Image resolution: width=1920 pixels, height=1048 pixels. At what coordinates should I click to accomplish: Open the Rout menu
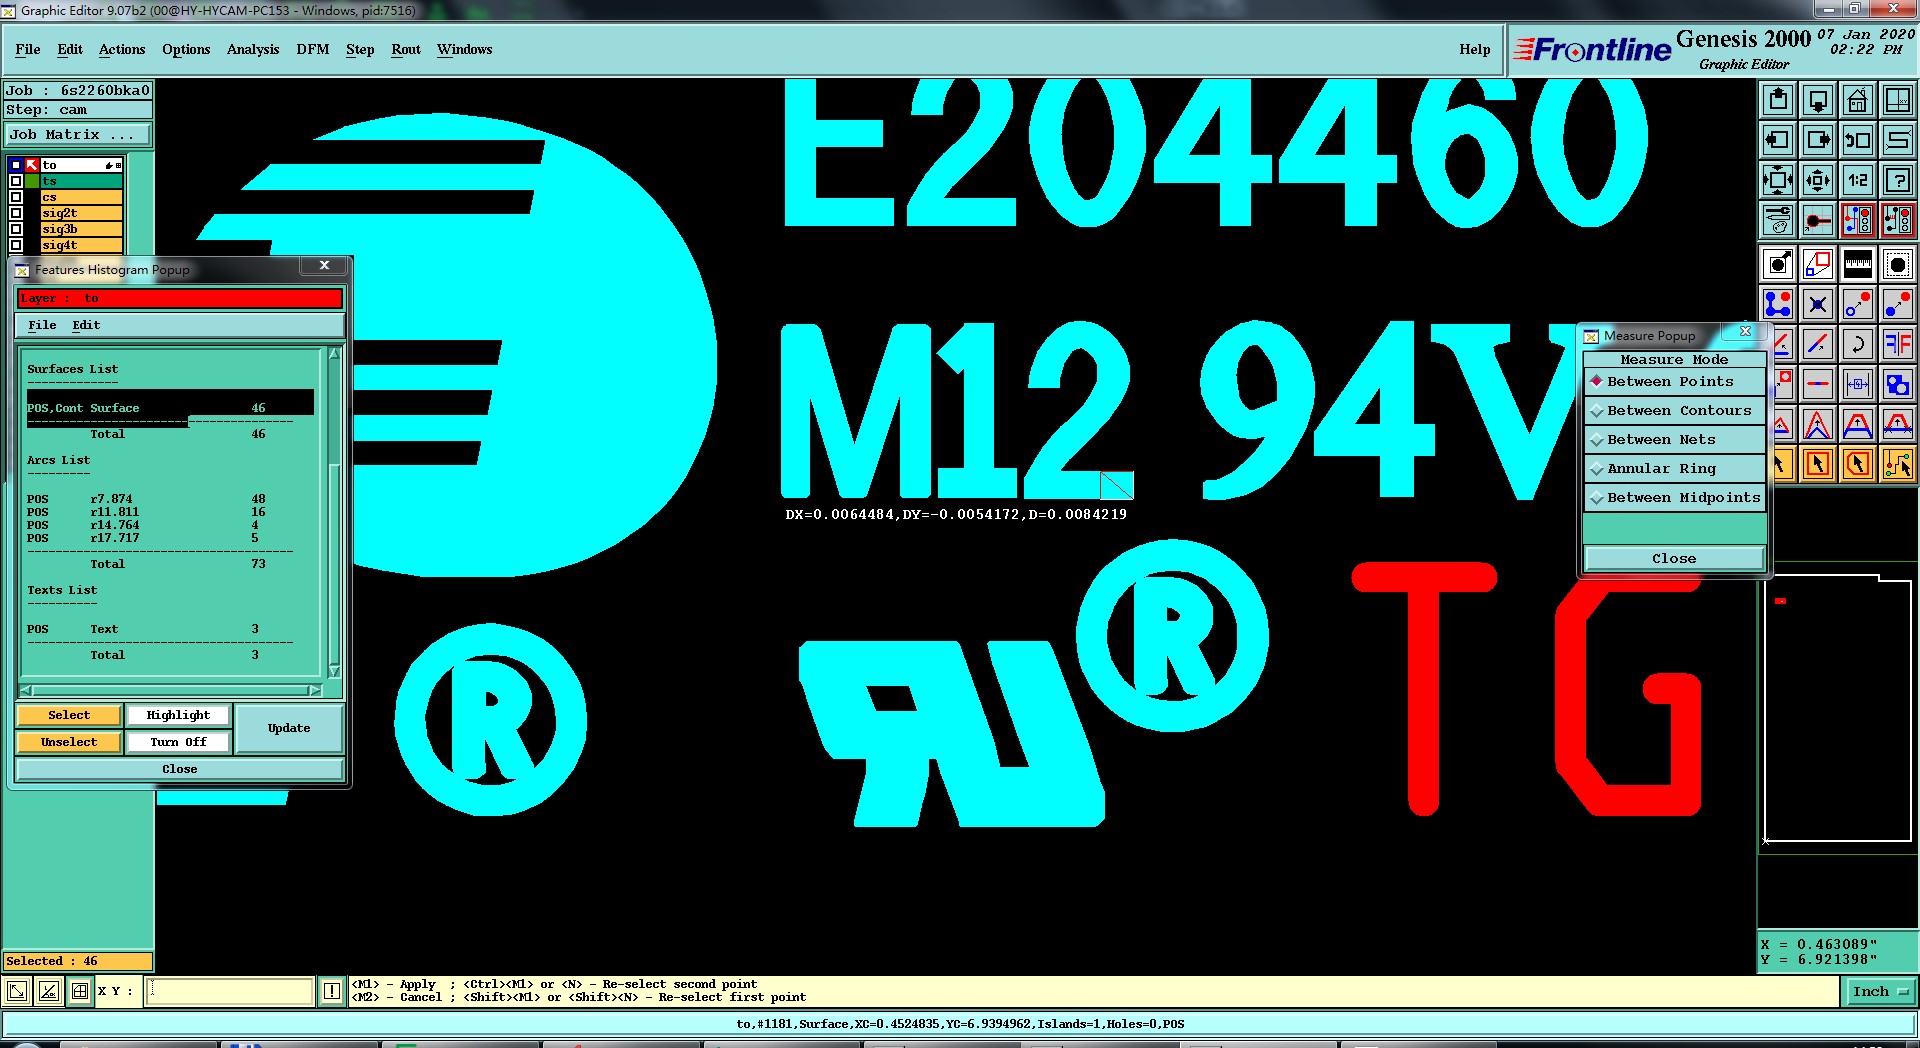(406, 49)
